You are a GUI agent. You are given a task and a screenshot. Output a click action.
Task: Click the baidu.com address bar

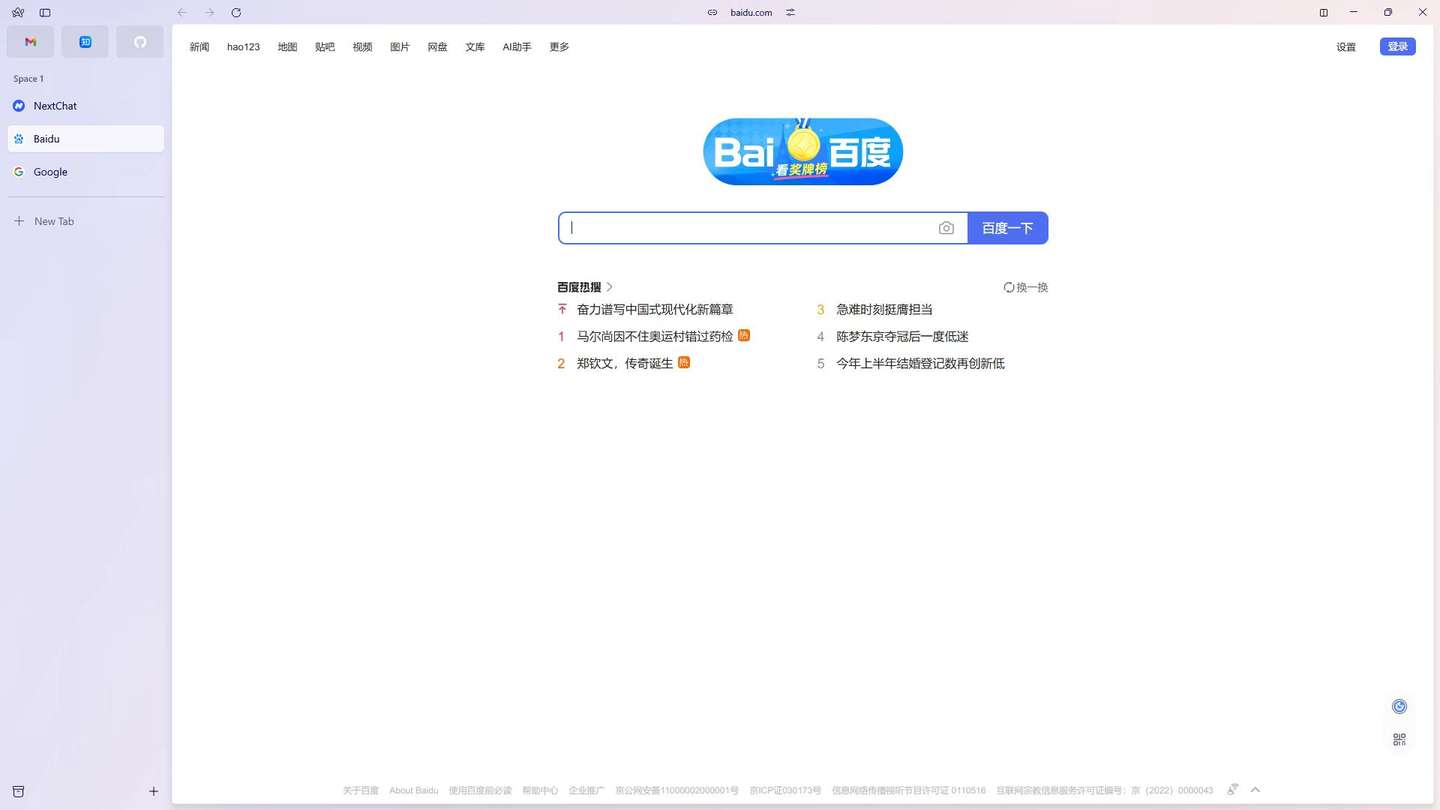(751, 13)
